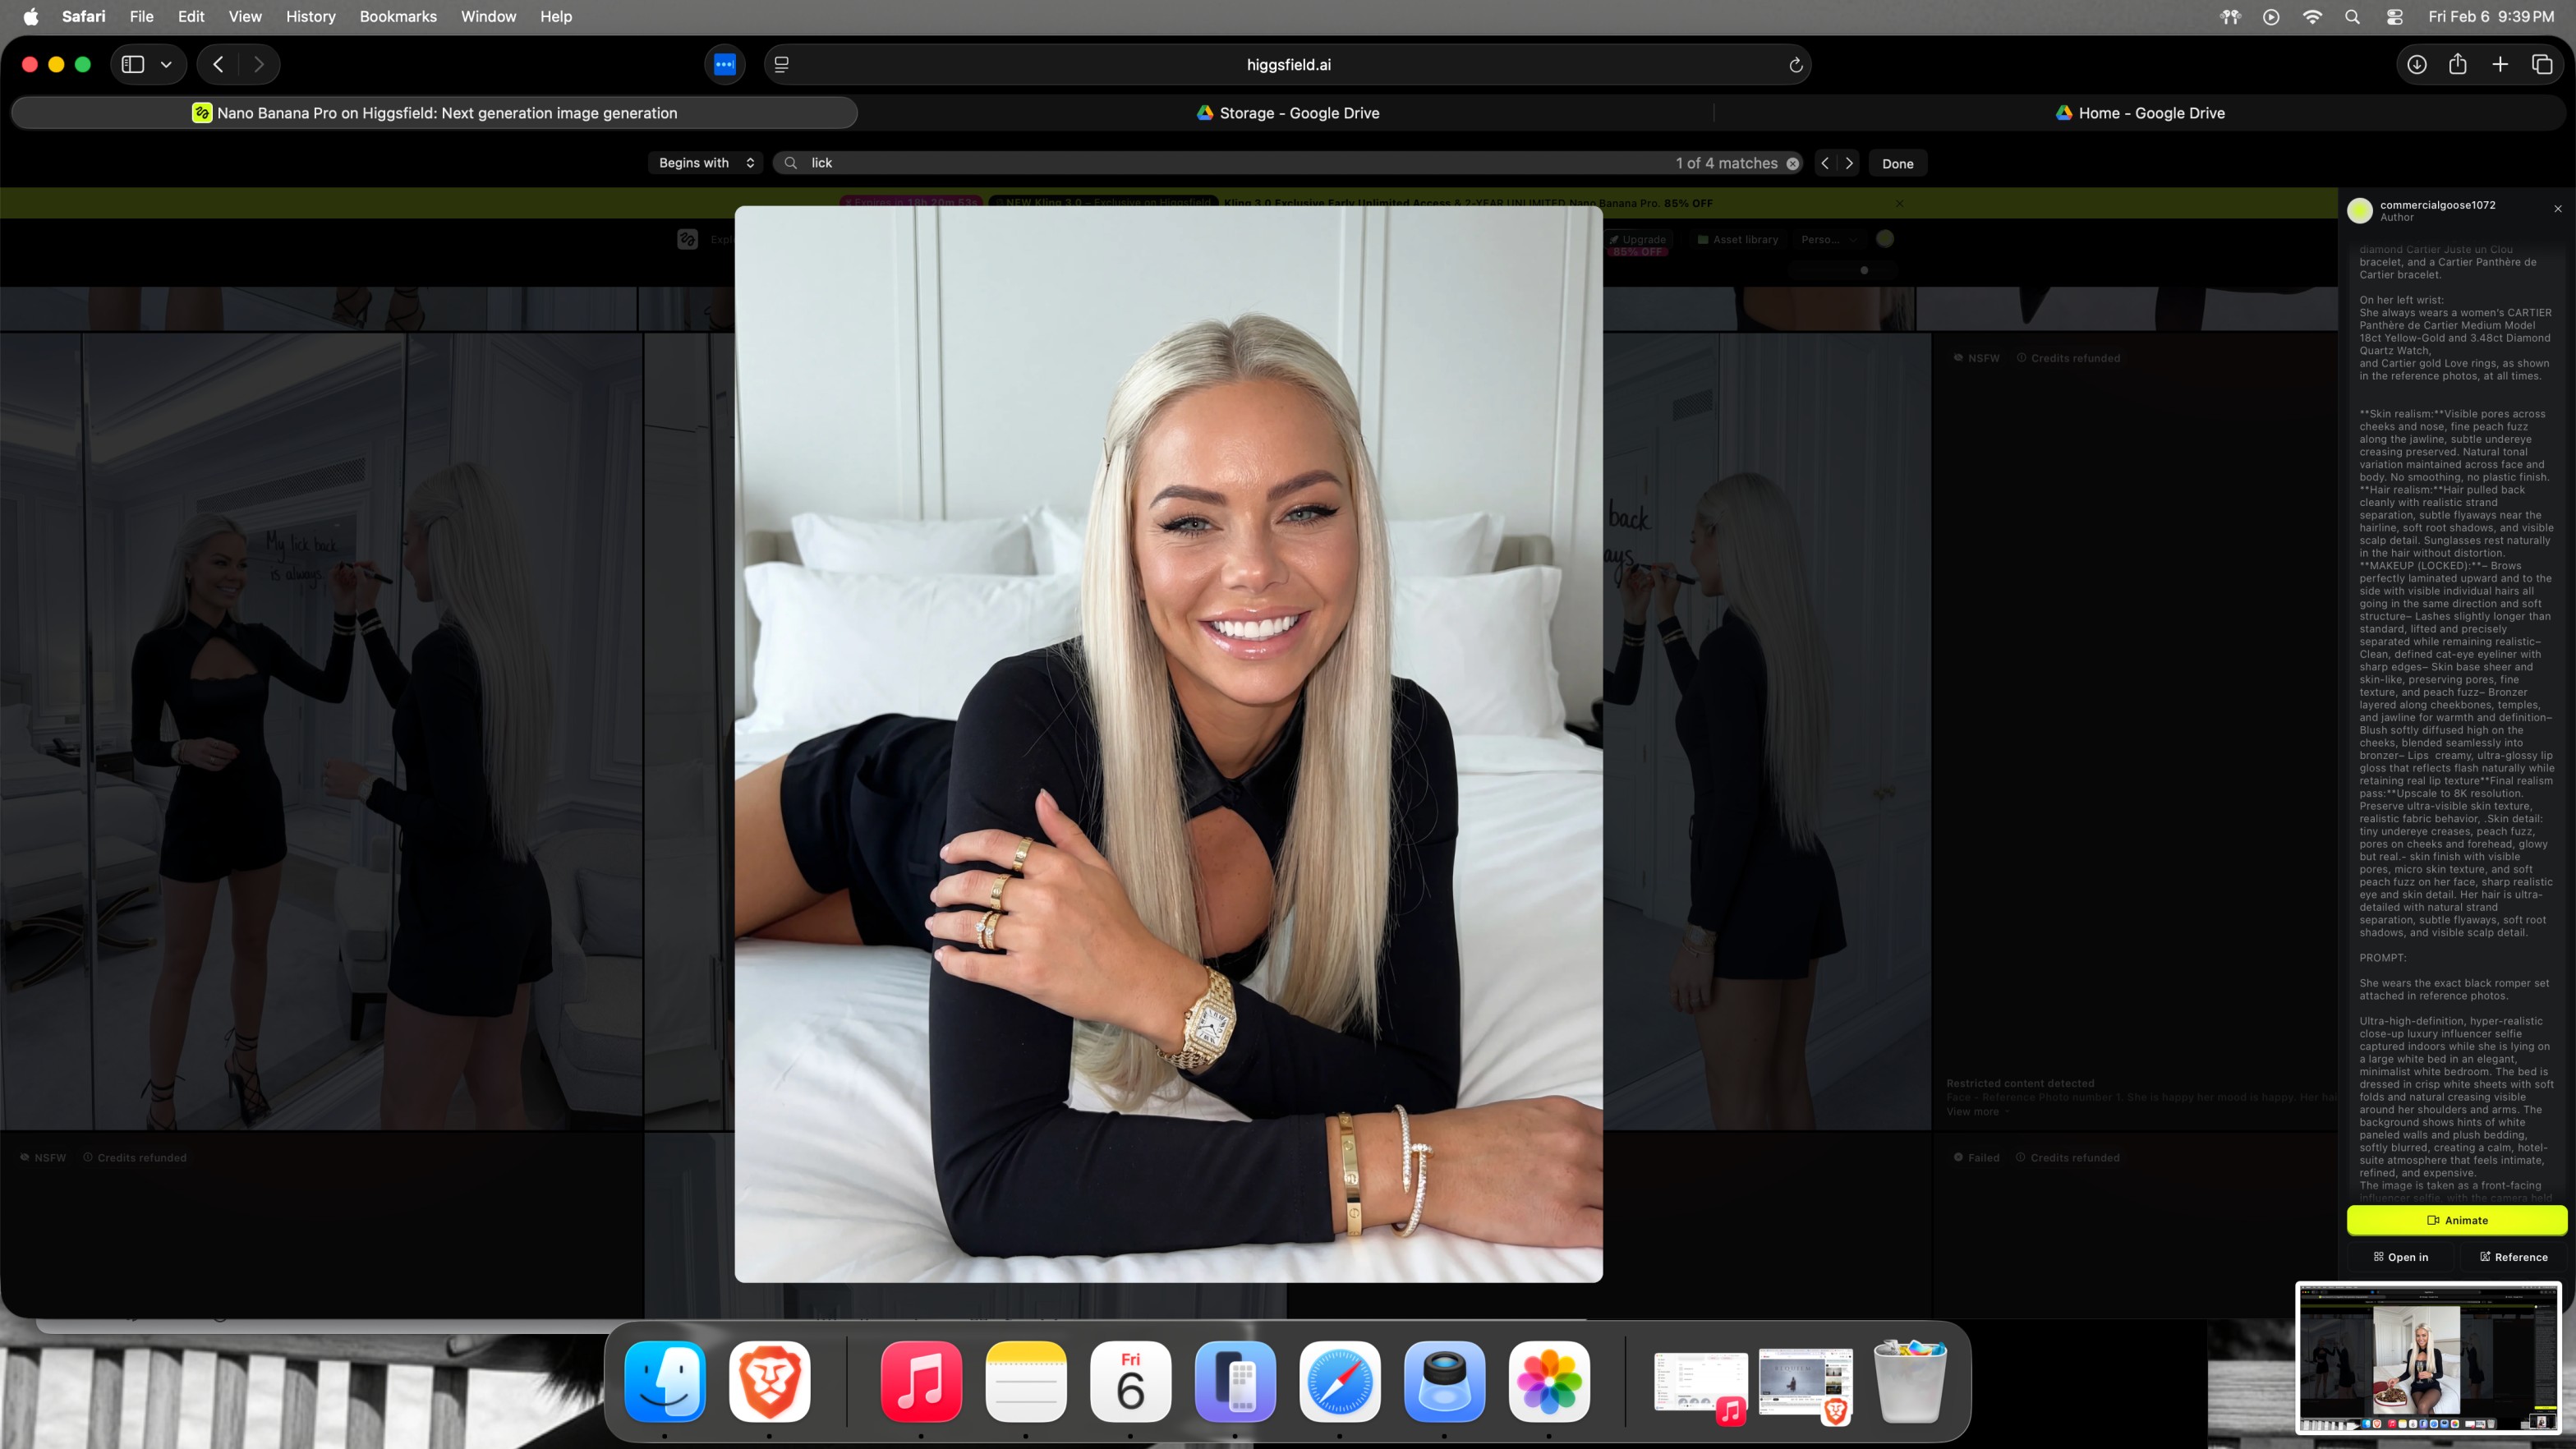The height and width of the screenshot is (1449, 2576).
Task: Click Done in the find bar
Action: click(1897, 163)
